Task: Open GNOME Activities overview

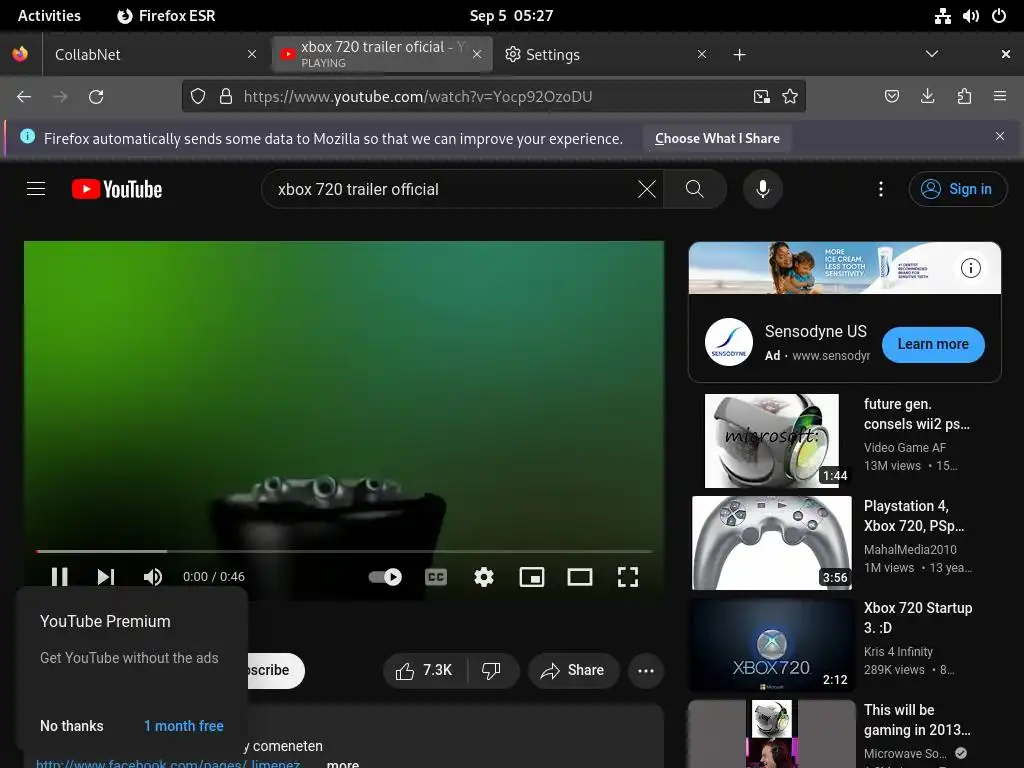Action: 49,16
